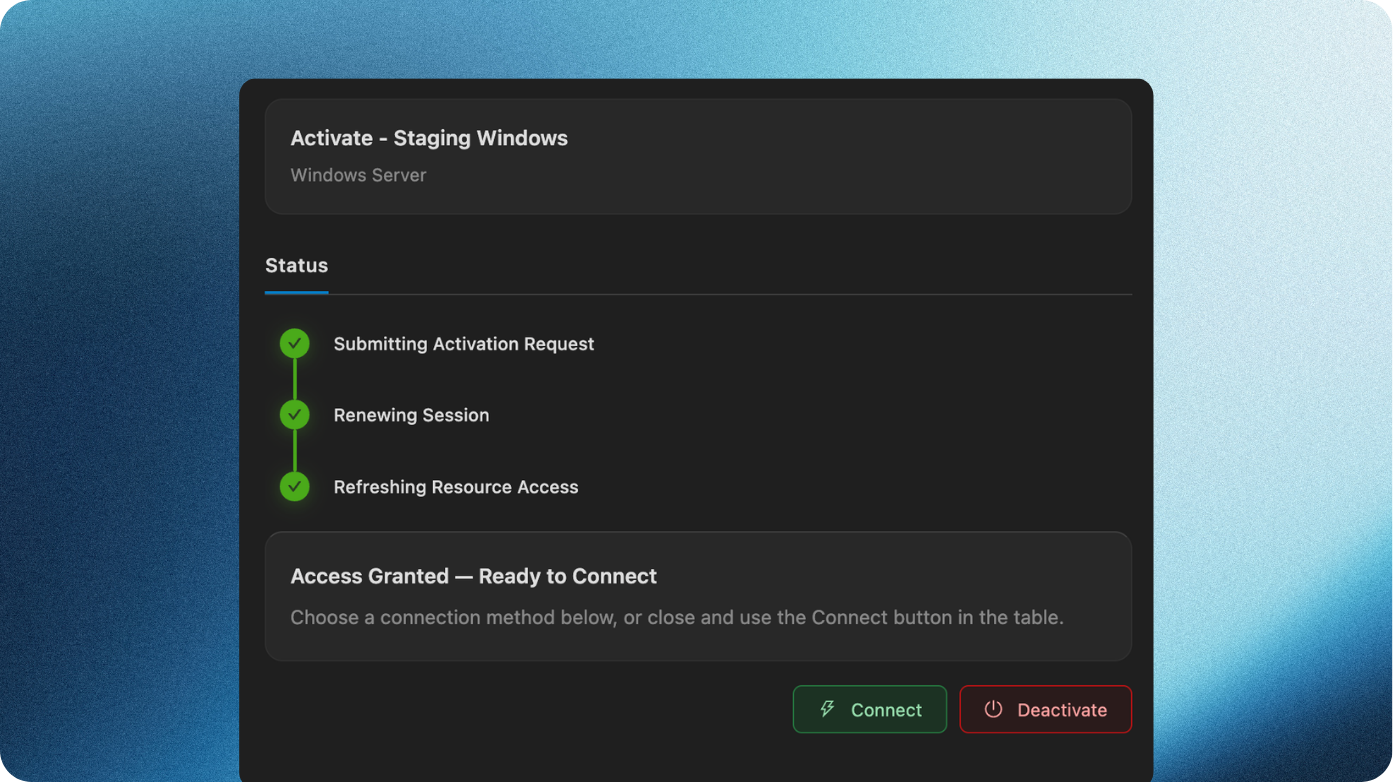Click the 'Access Granted — Ready to Connect' heading
The height and width of the screenshot is (782, 1393).
[474, 576]
